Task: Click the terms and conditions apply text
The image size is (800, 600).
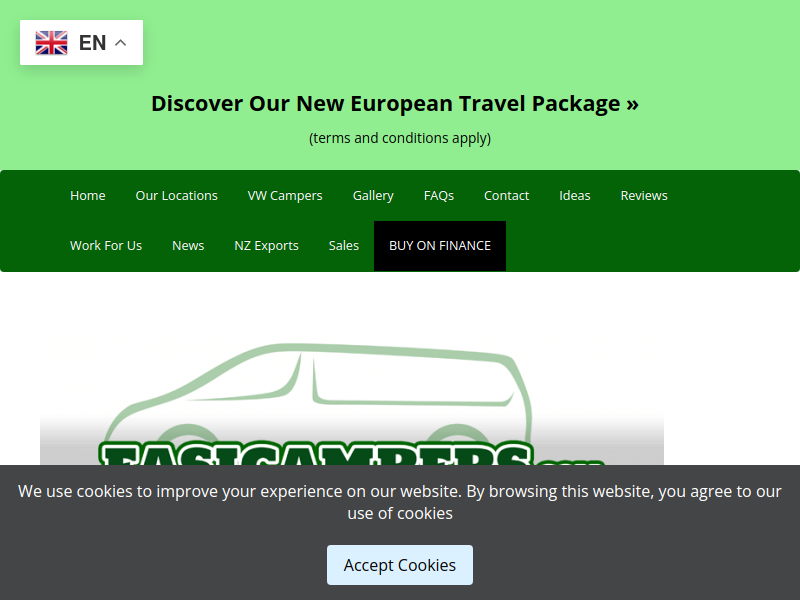Action: point(400,138)
